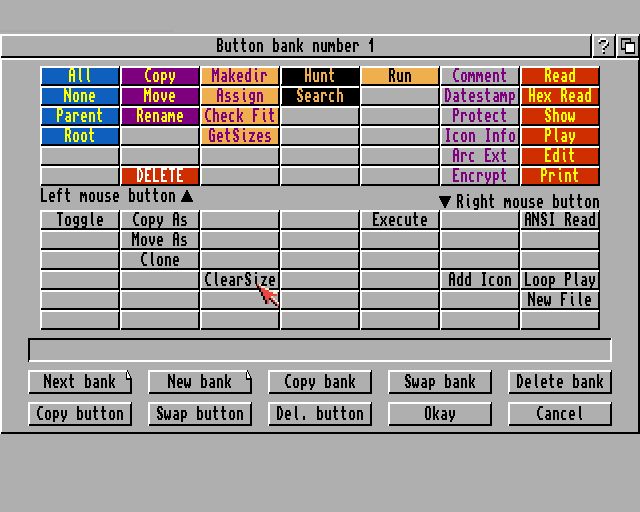The image size is (640, 512).
Task: Go to Next bank
Action: click(80, 382)
